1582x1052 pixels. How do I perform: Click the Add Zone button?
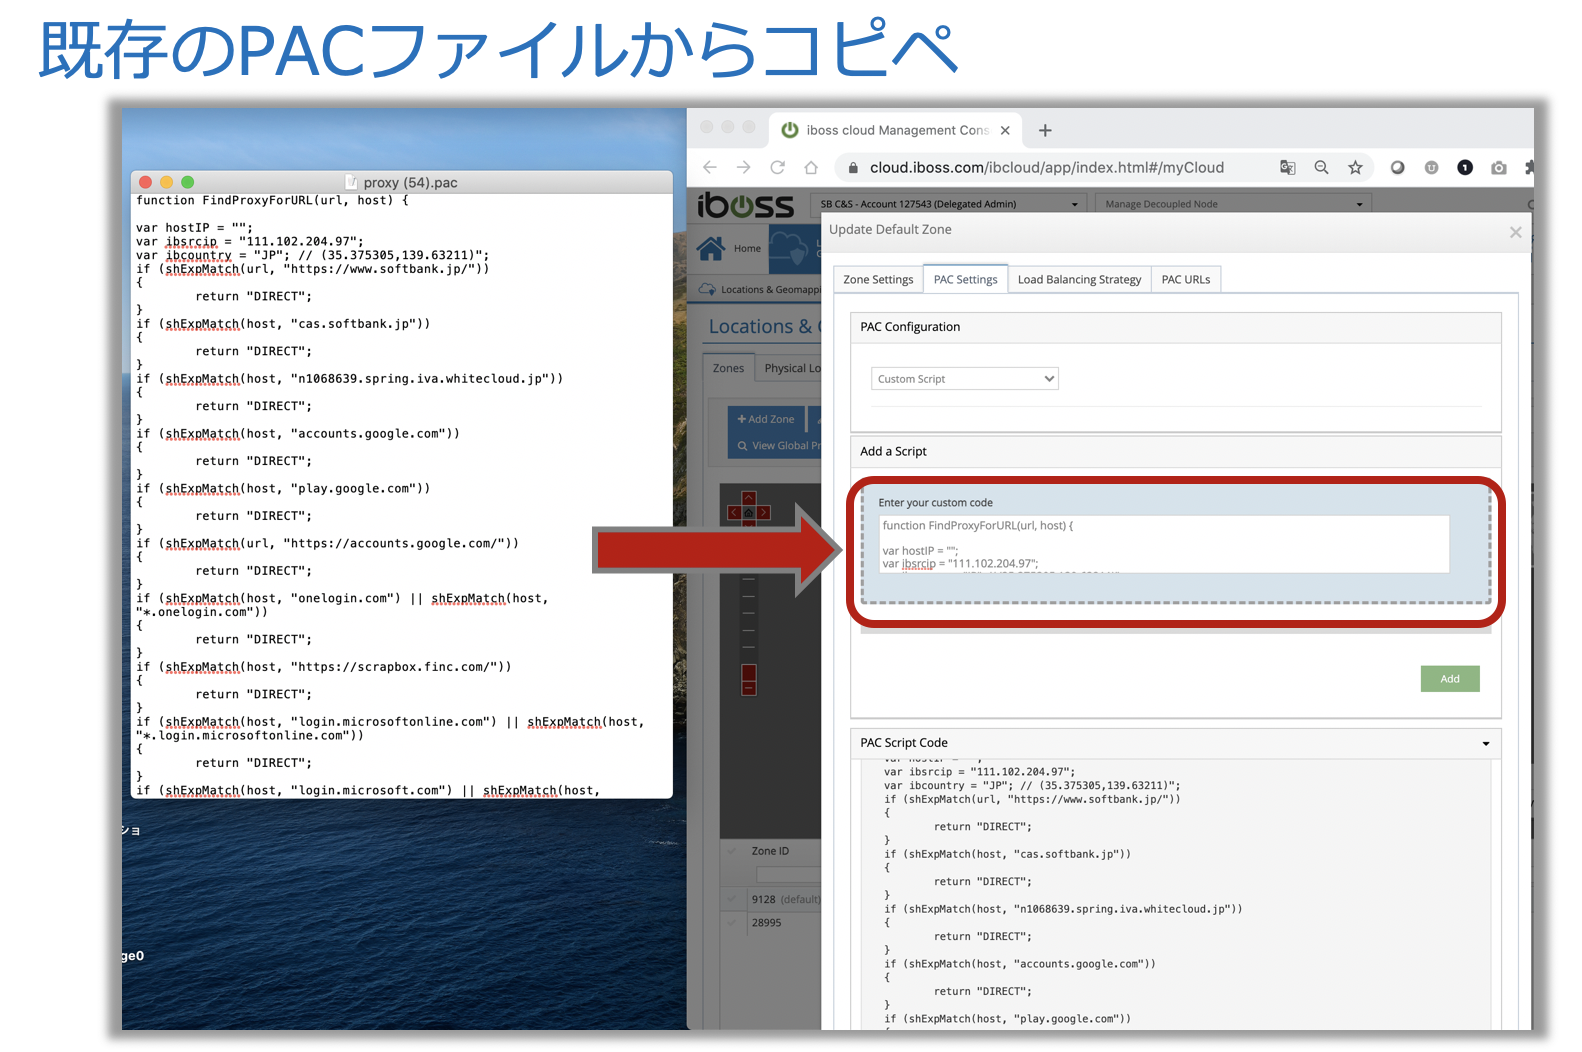[766, 419]
